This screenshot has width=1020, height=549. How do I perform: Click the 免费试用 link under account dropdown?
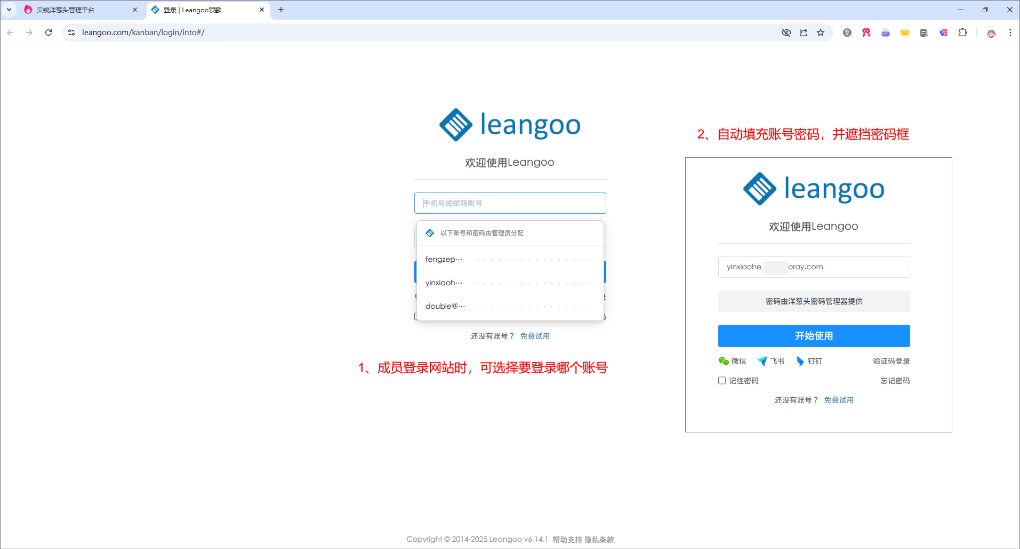coord(534,336)
